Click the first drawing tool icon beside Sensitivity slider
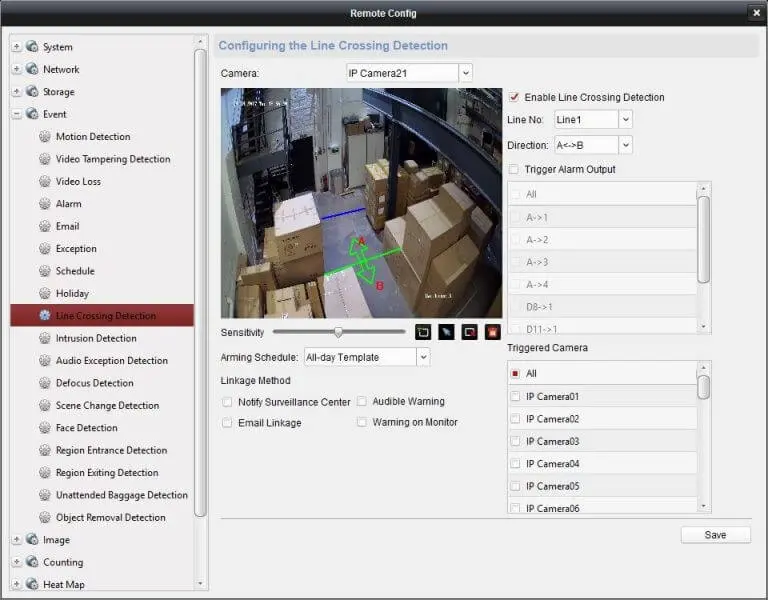Image resolution: width=768 pixels, height=600 pixels. tap(423, 332)
